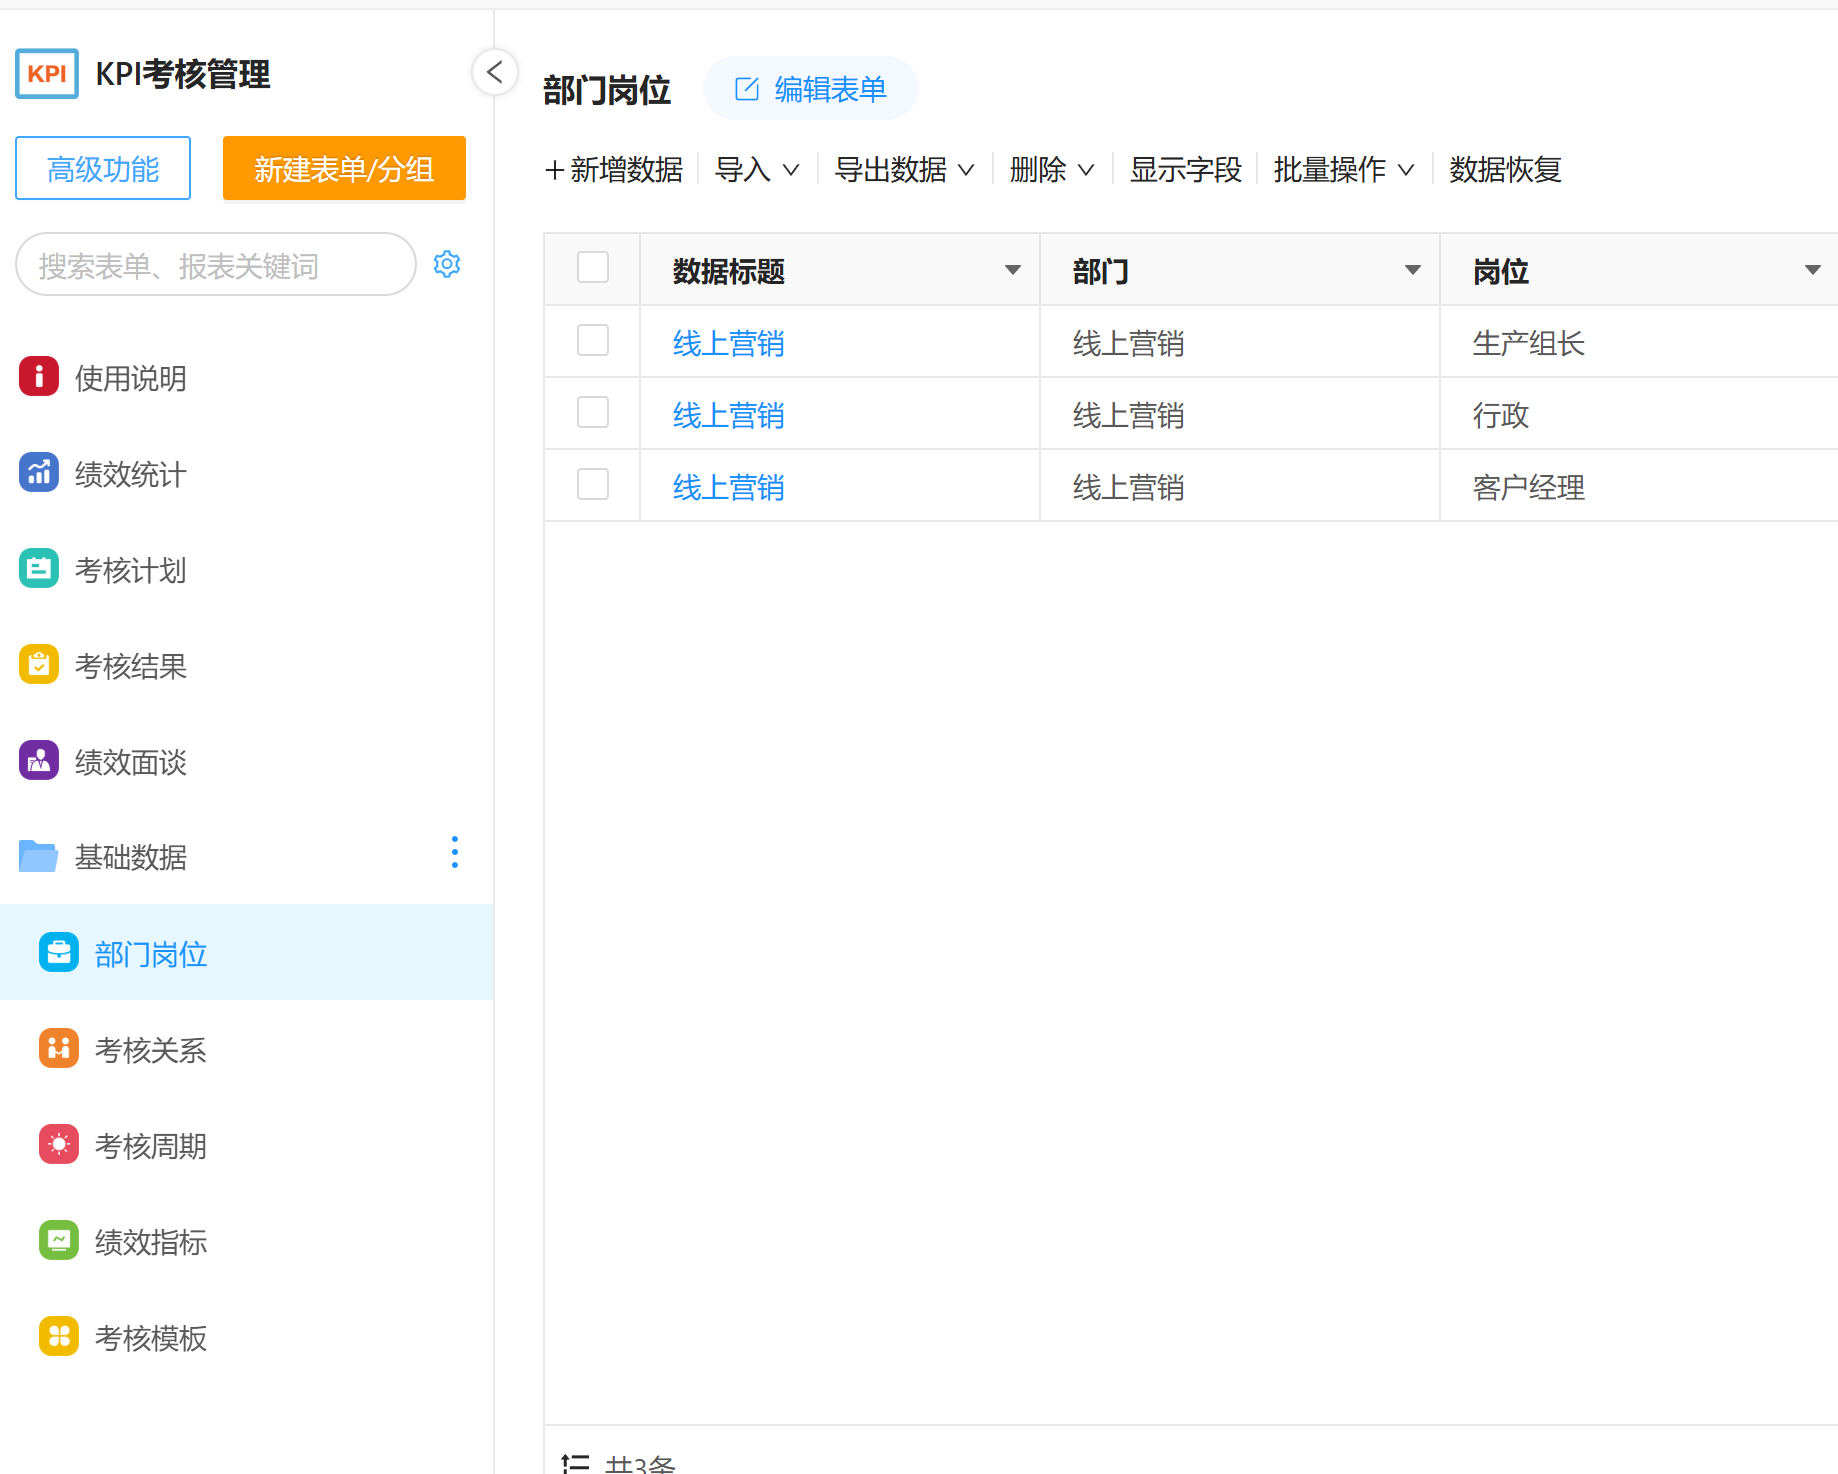Go to 考核周期 in the sidebar

pyautogui.click(x=150, y=1146)
